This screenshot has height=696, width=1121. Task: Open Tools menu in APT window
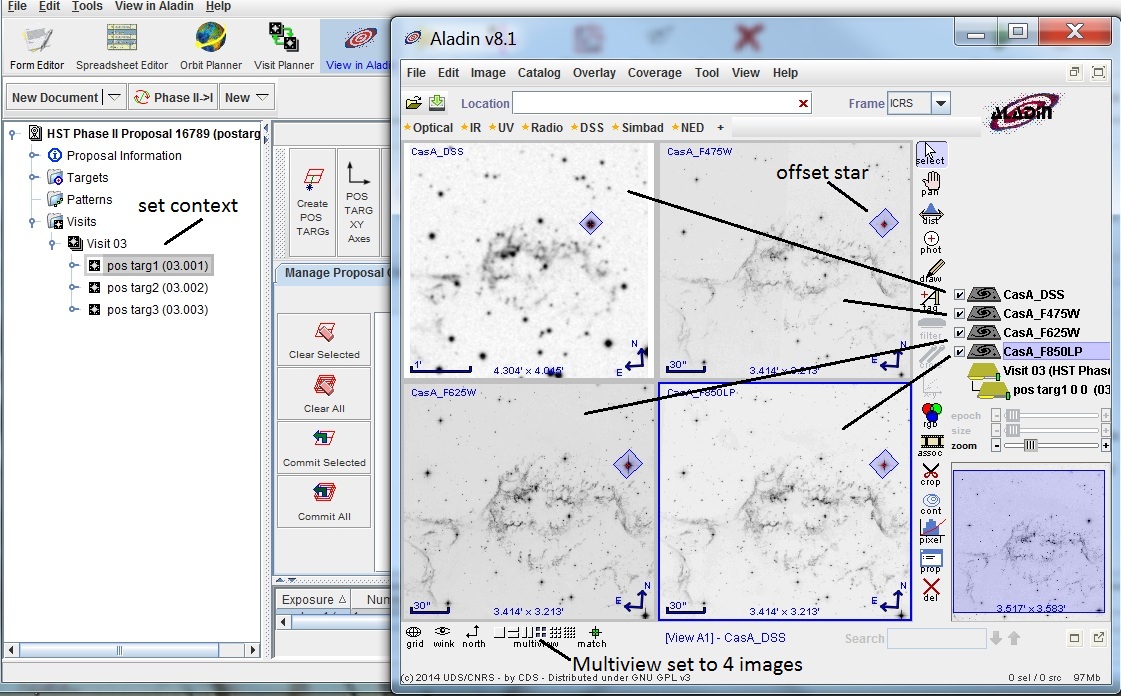point(87,6)
